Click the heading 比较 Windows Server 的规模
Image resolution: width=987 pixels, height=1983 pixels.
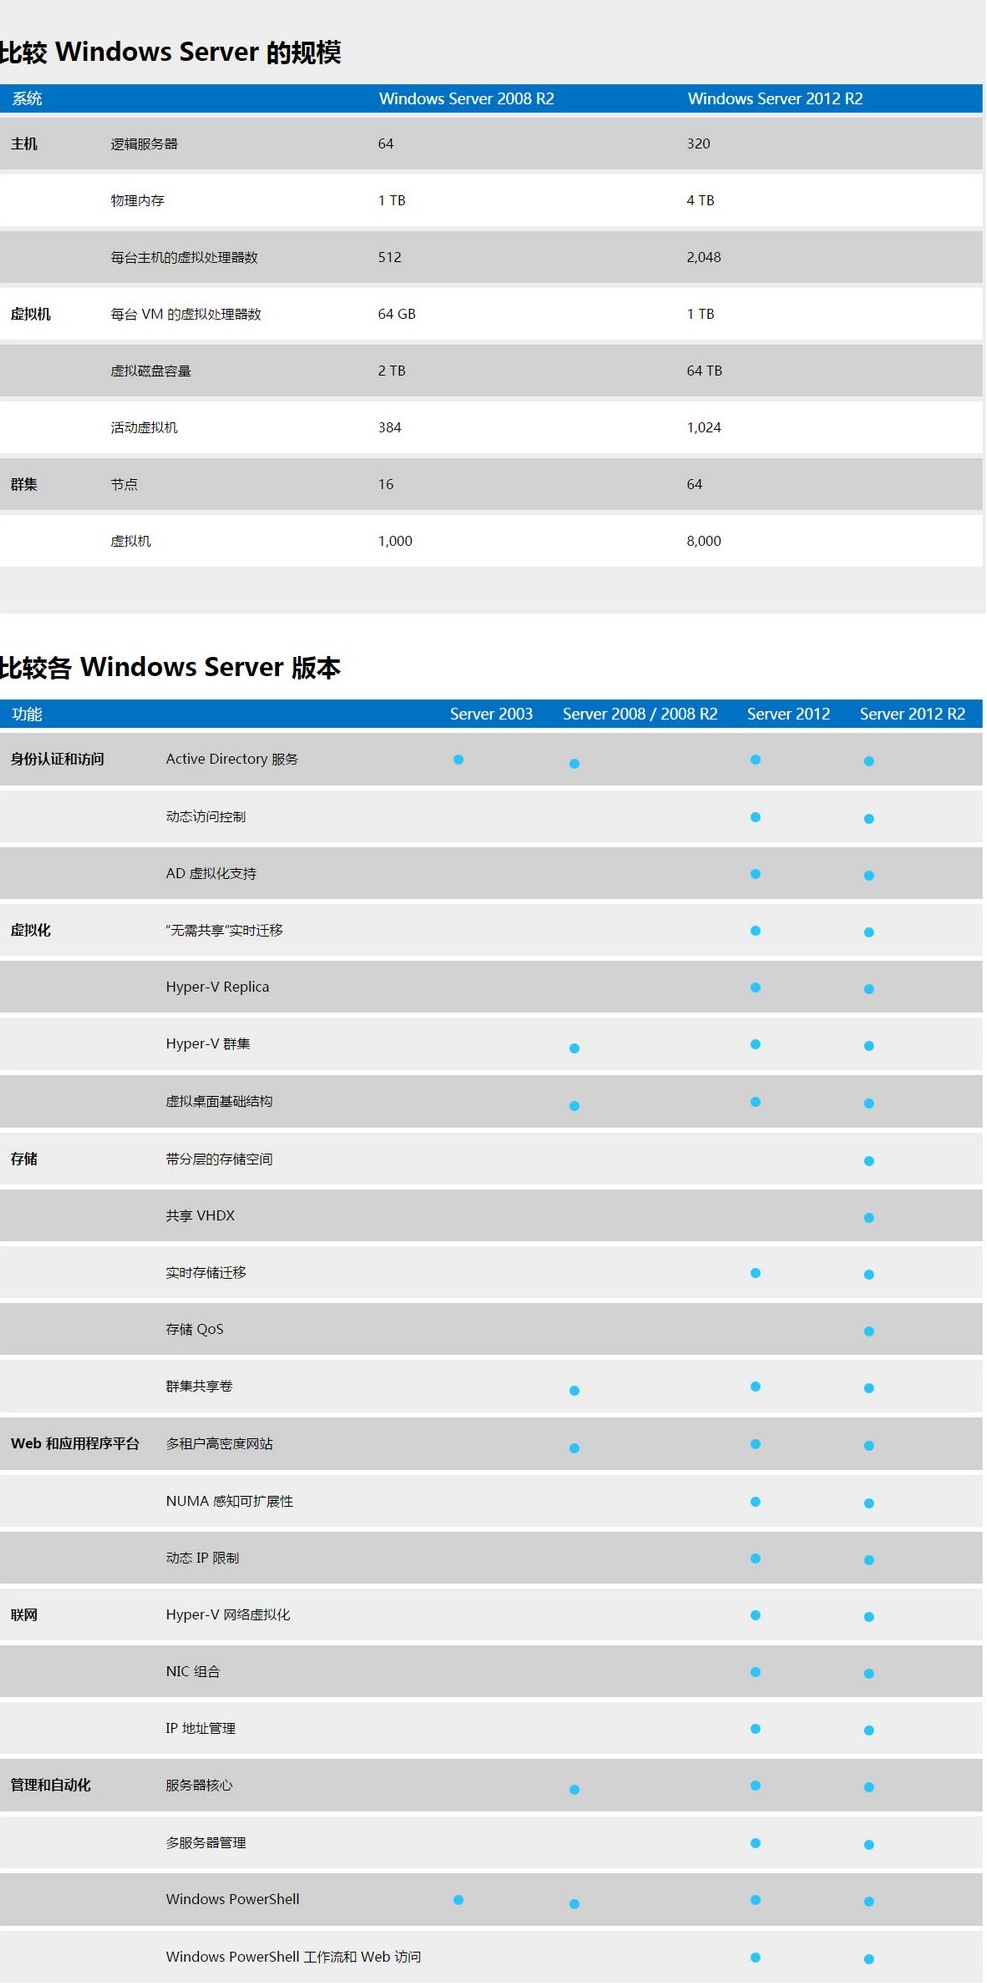pos(170,52)
